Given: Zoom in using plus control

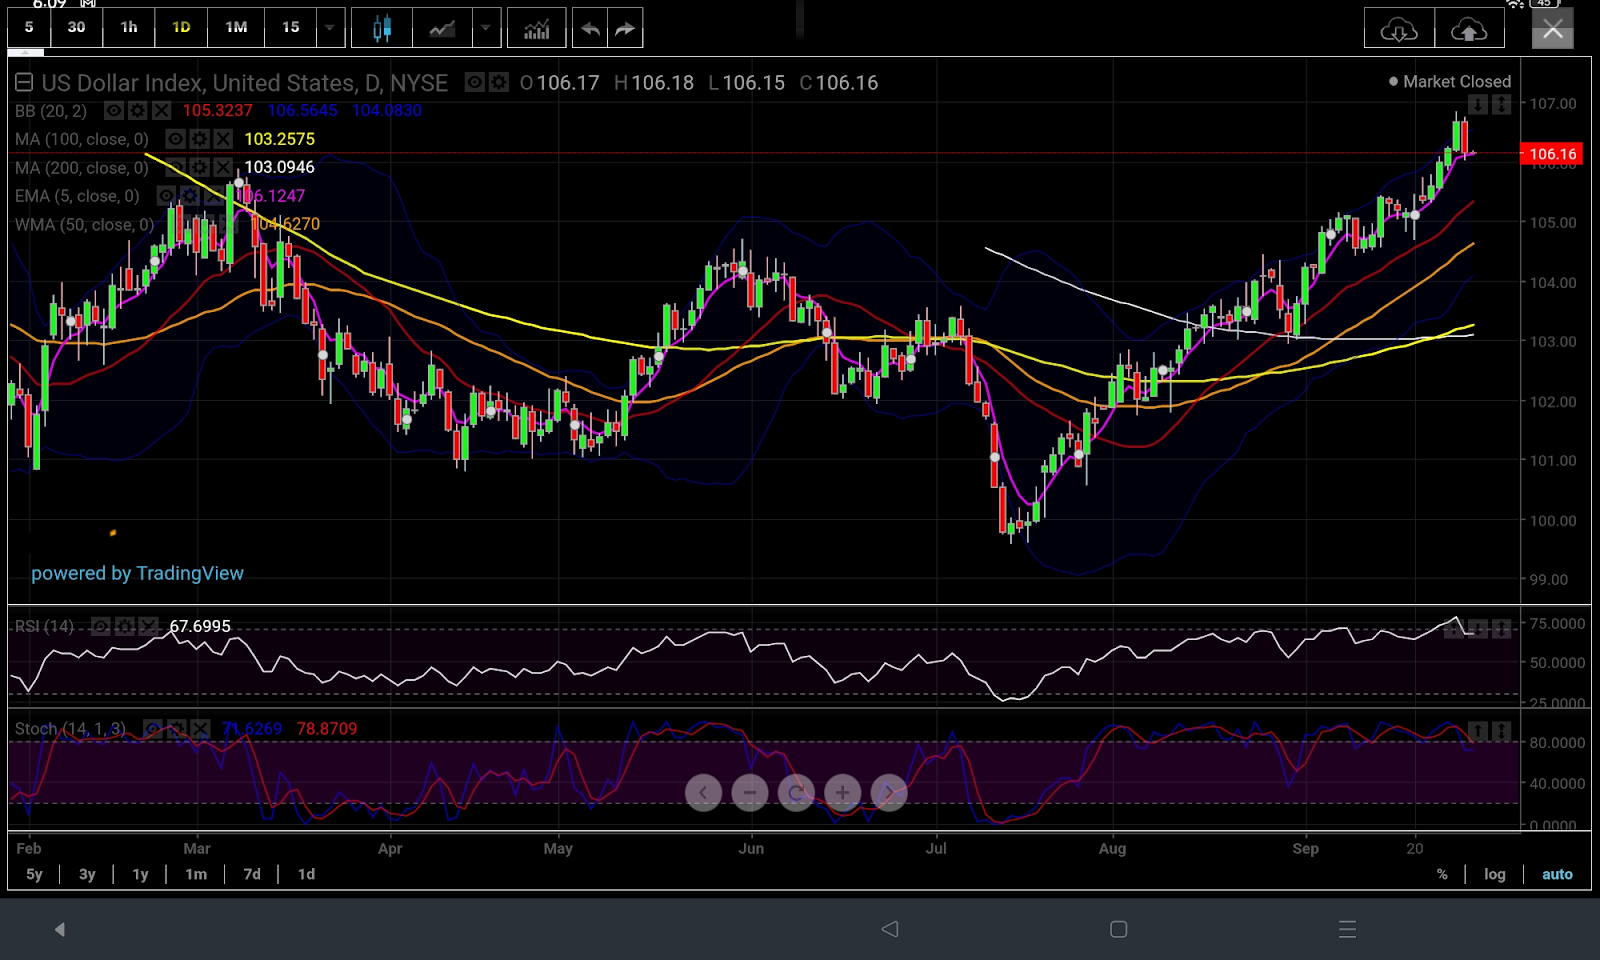Looking at the screenshot, I should pos(842,793).
